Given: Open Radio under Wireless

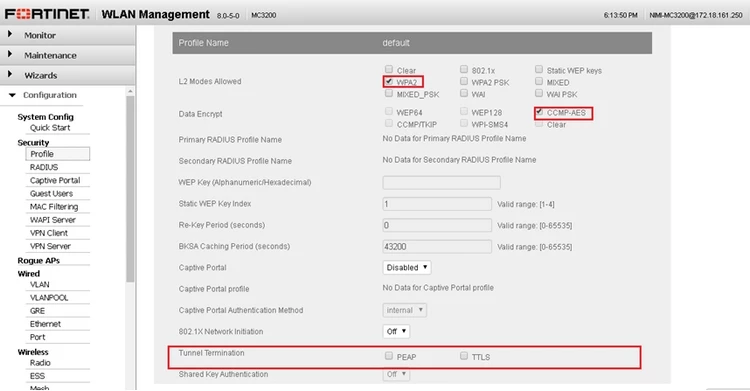Looking at the screenshot, I should click(40, 363).
